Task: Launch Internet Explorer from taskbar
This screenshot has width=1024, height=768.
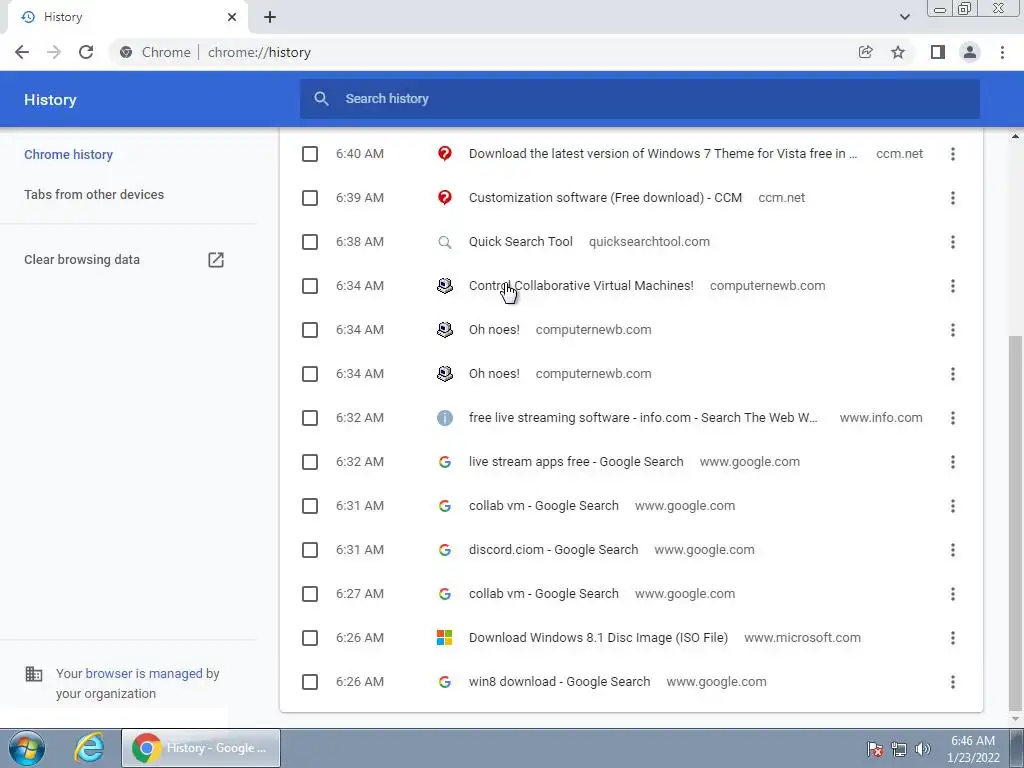Action: (89, 748)
